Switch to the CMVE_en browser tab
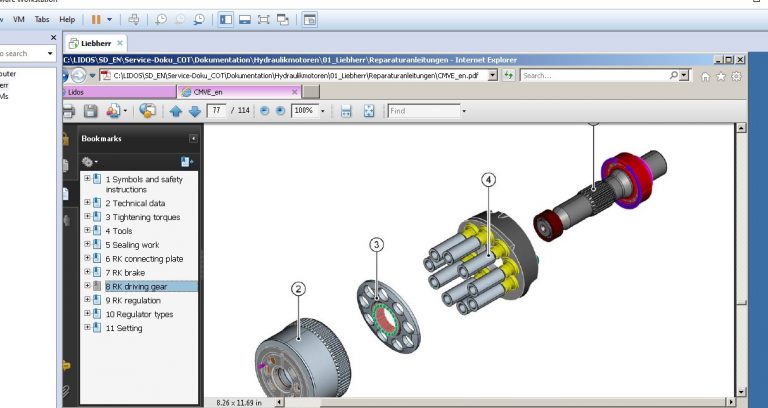 240,92
